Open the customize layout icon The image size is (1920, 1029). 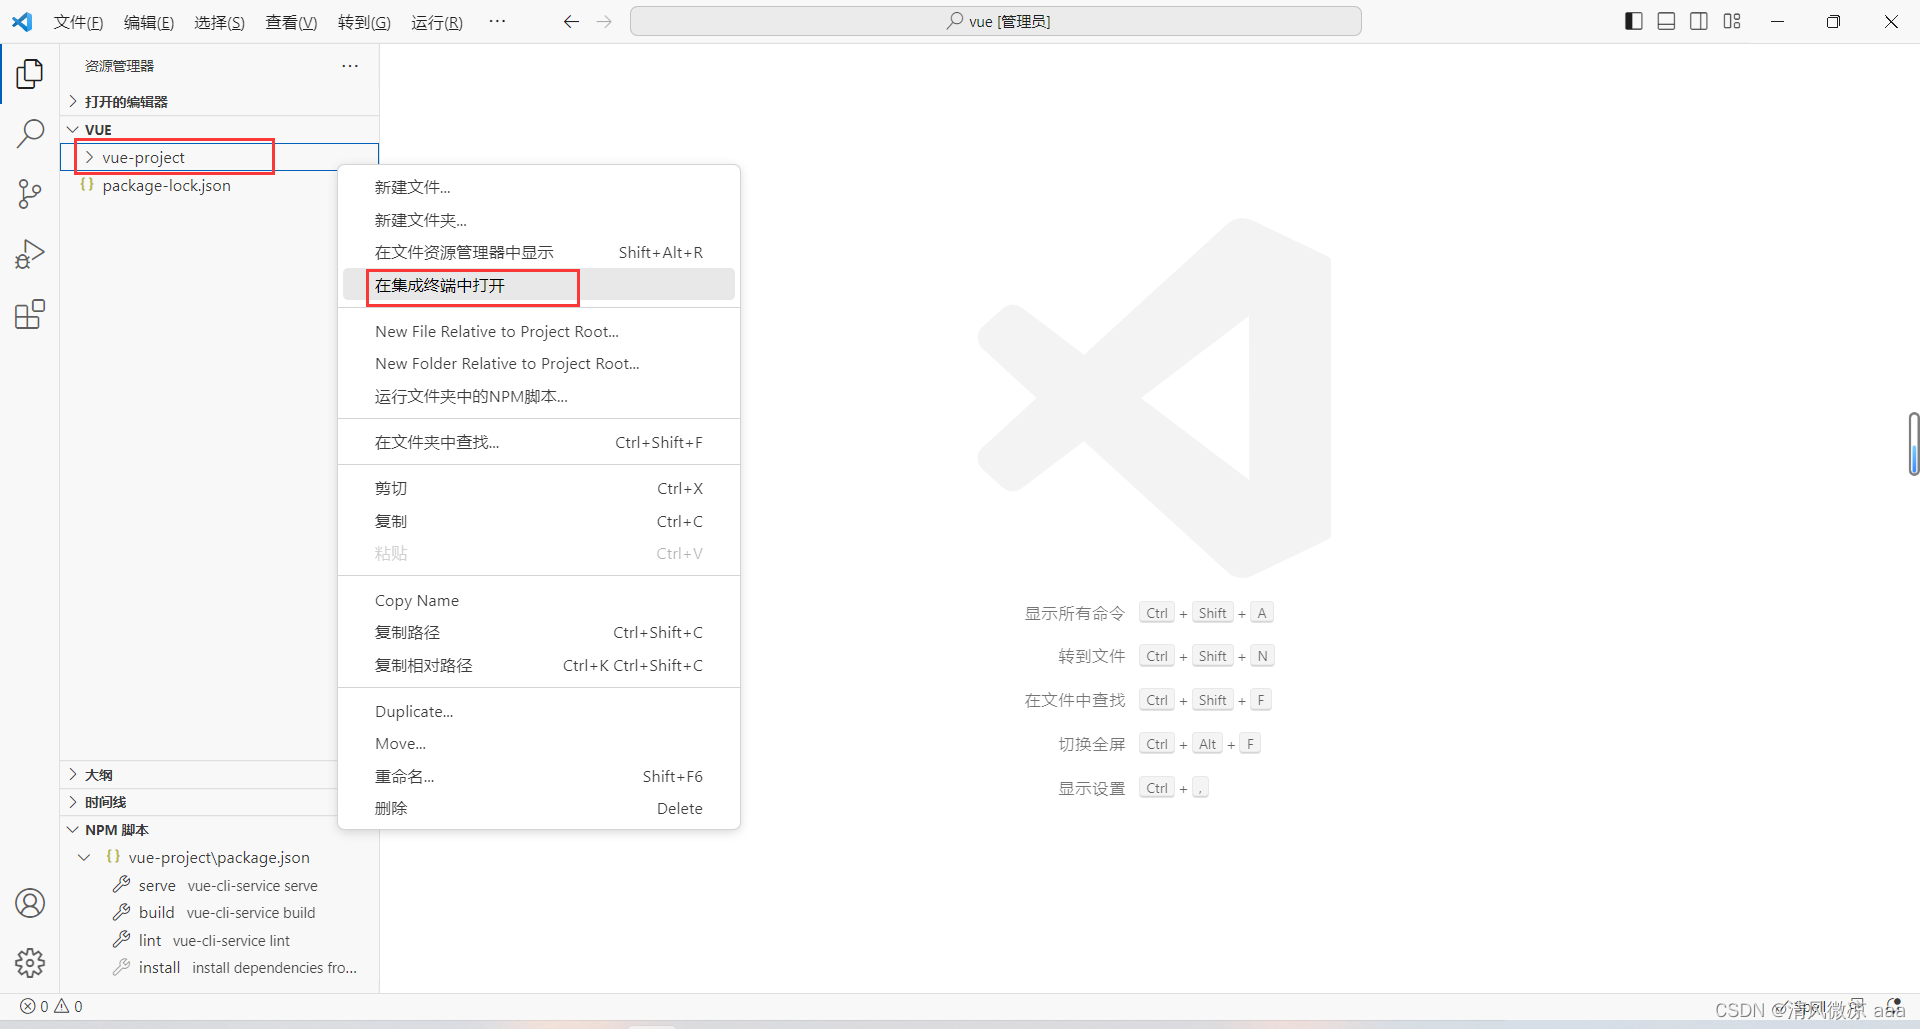pos(1732,21)
